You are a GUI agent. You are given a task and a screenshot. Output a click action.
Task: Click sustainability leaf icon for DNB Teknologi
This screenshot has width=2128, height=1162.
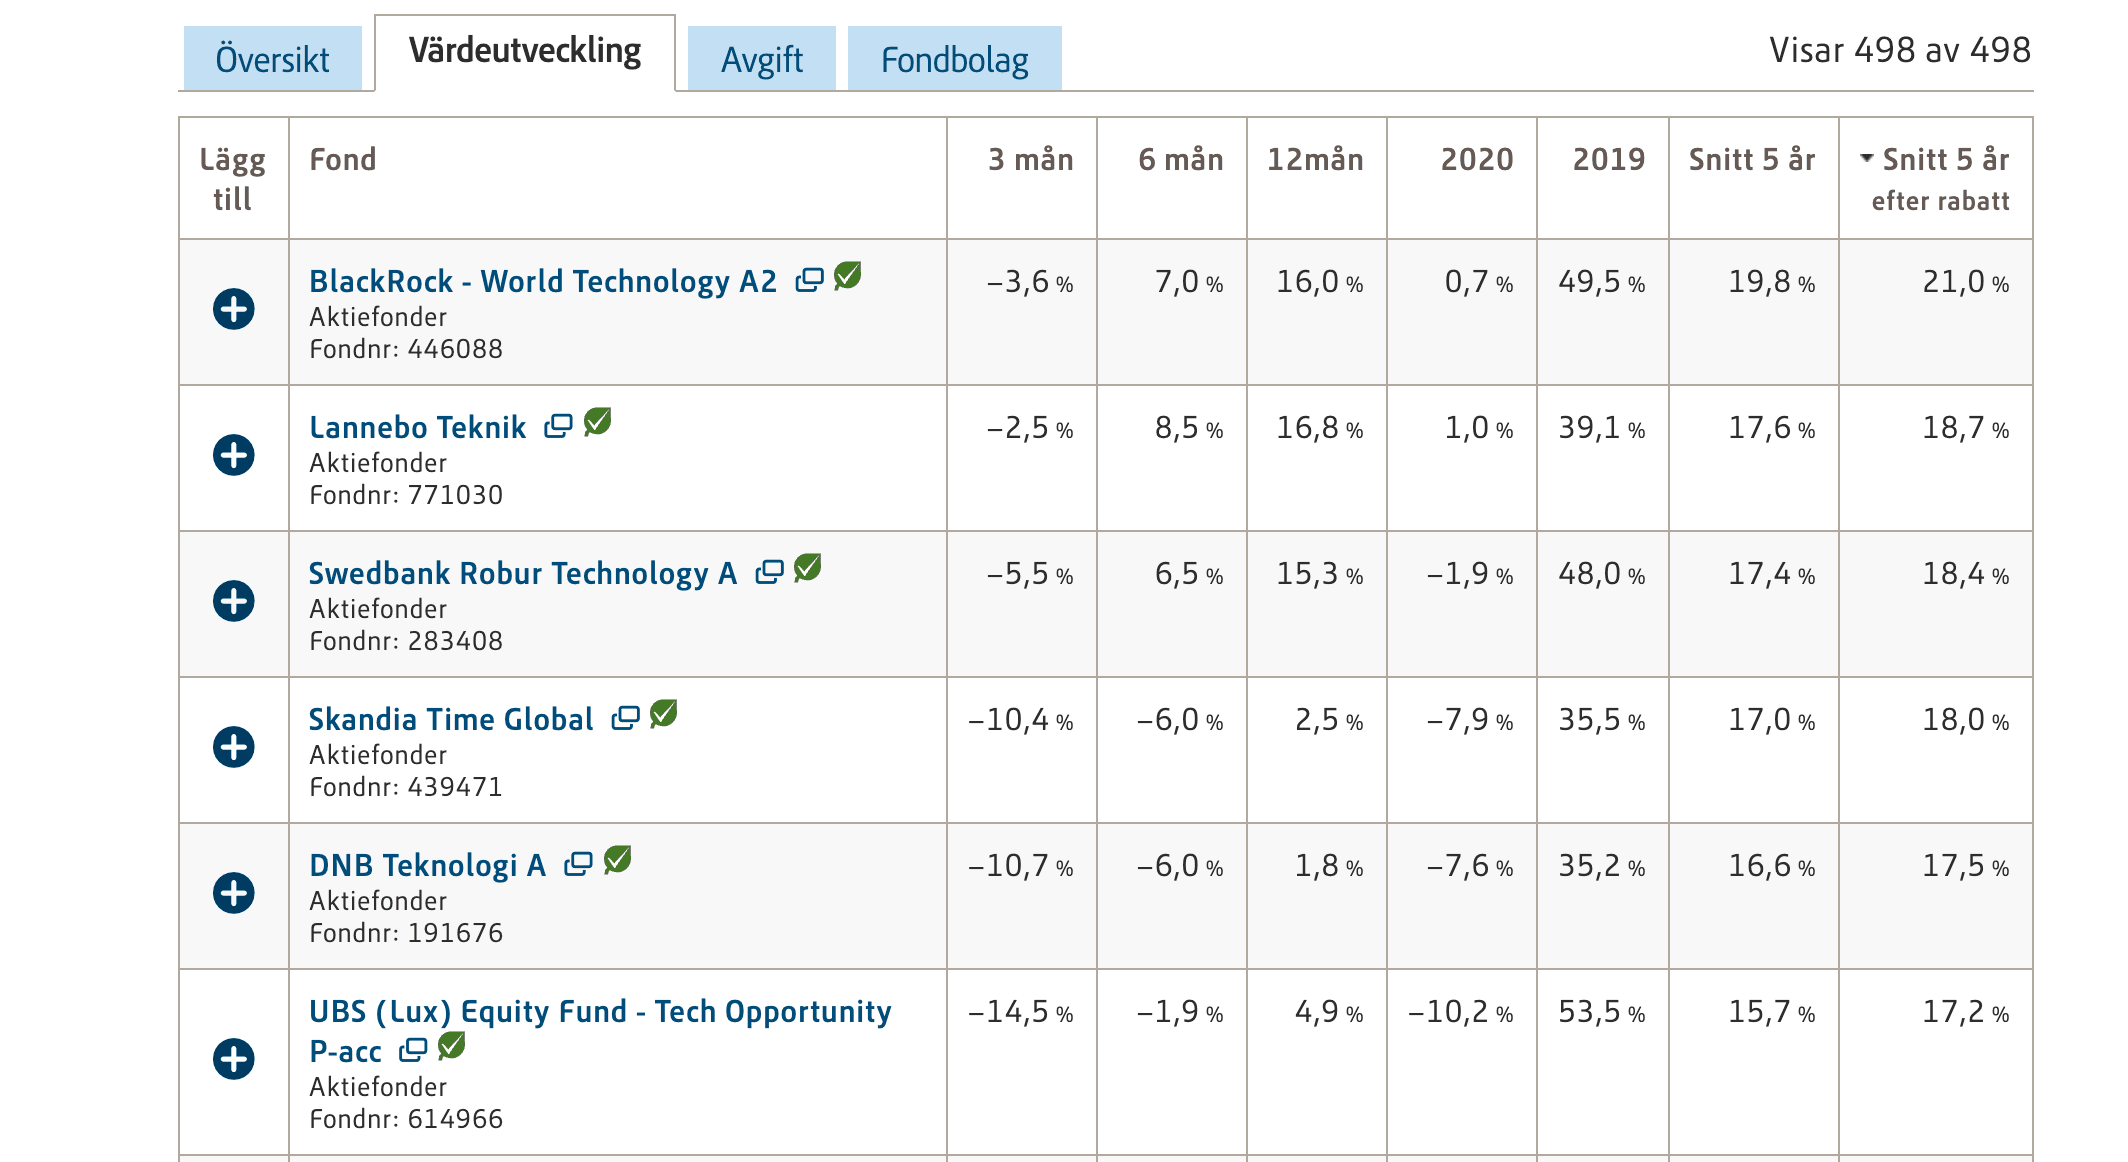coord(618,860)
